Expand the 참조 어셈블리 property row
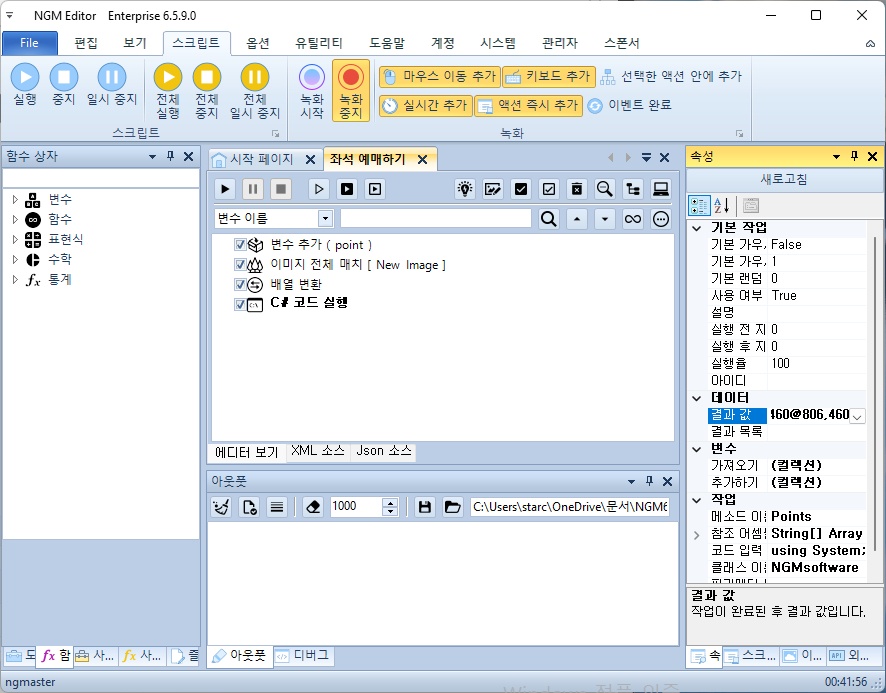Viewport: 886px width, 693px height. 697,535
